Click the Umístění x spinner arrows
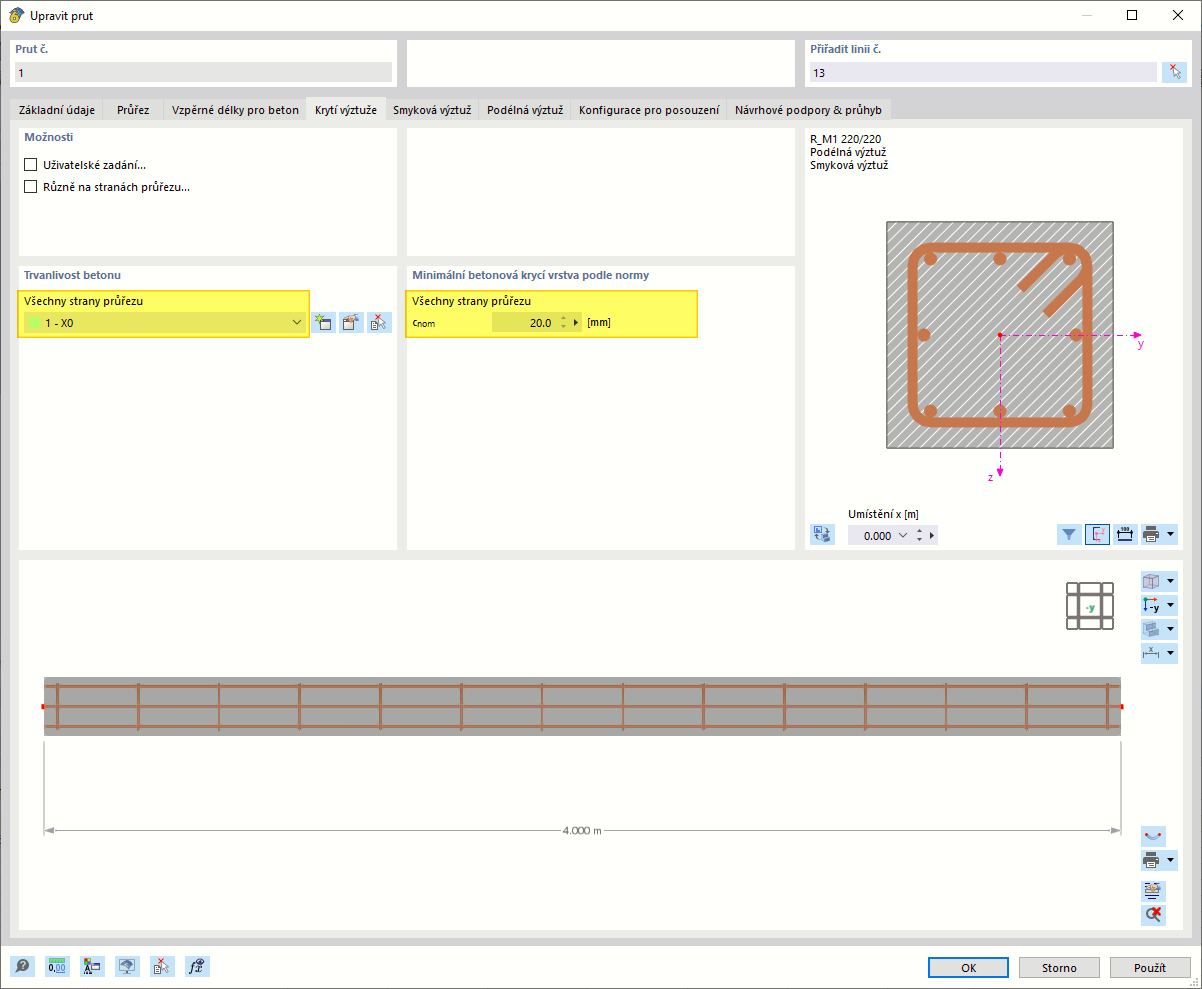Image resolution: width=1202 pixels, height=989 pixels. tap(920, 536)
